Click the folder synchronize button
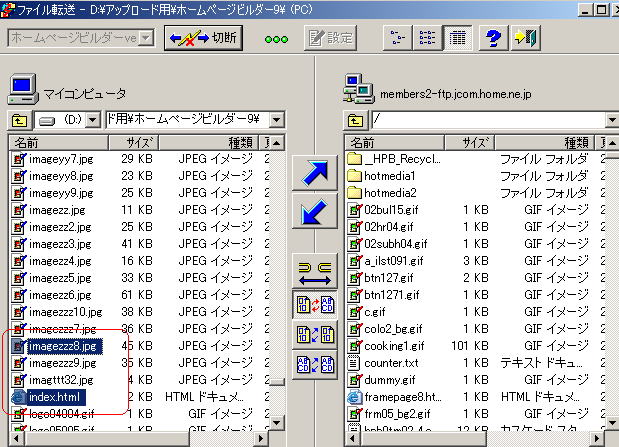 click(x=315, y=270)
